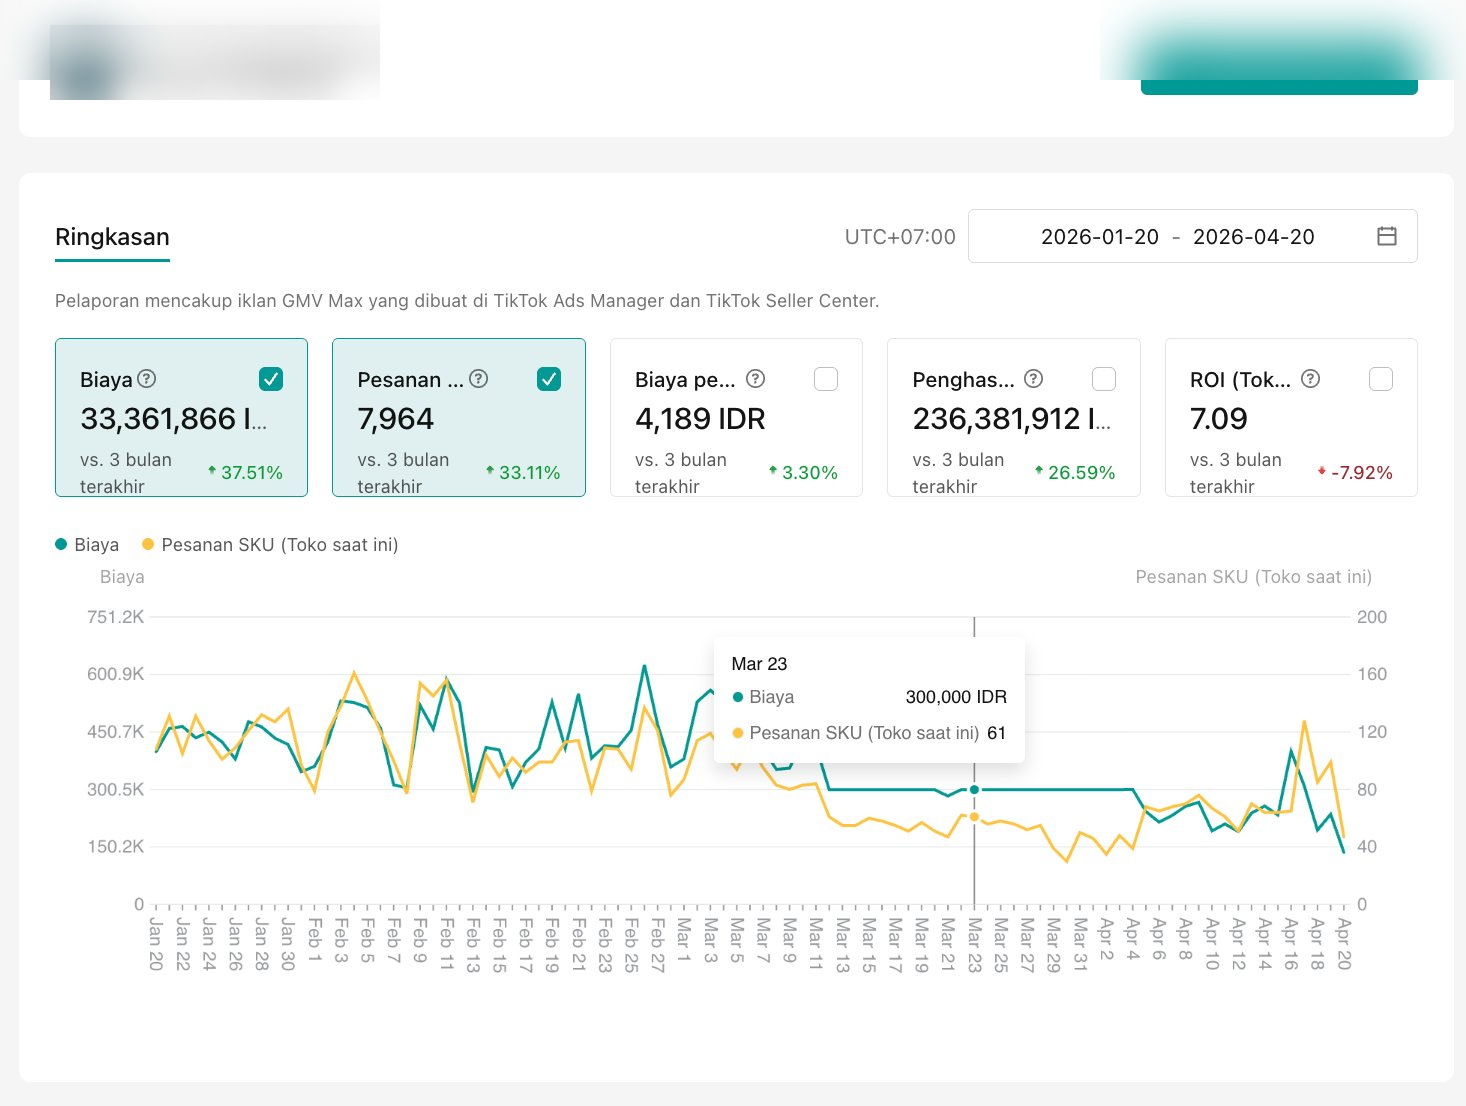Click the help icon next to Pesanan card title

pyautogui.click(x=479, y=379)
